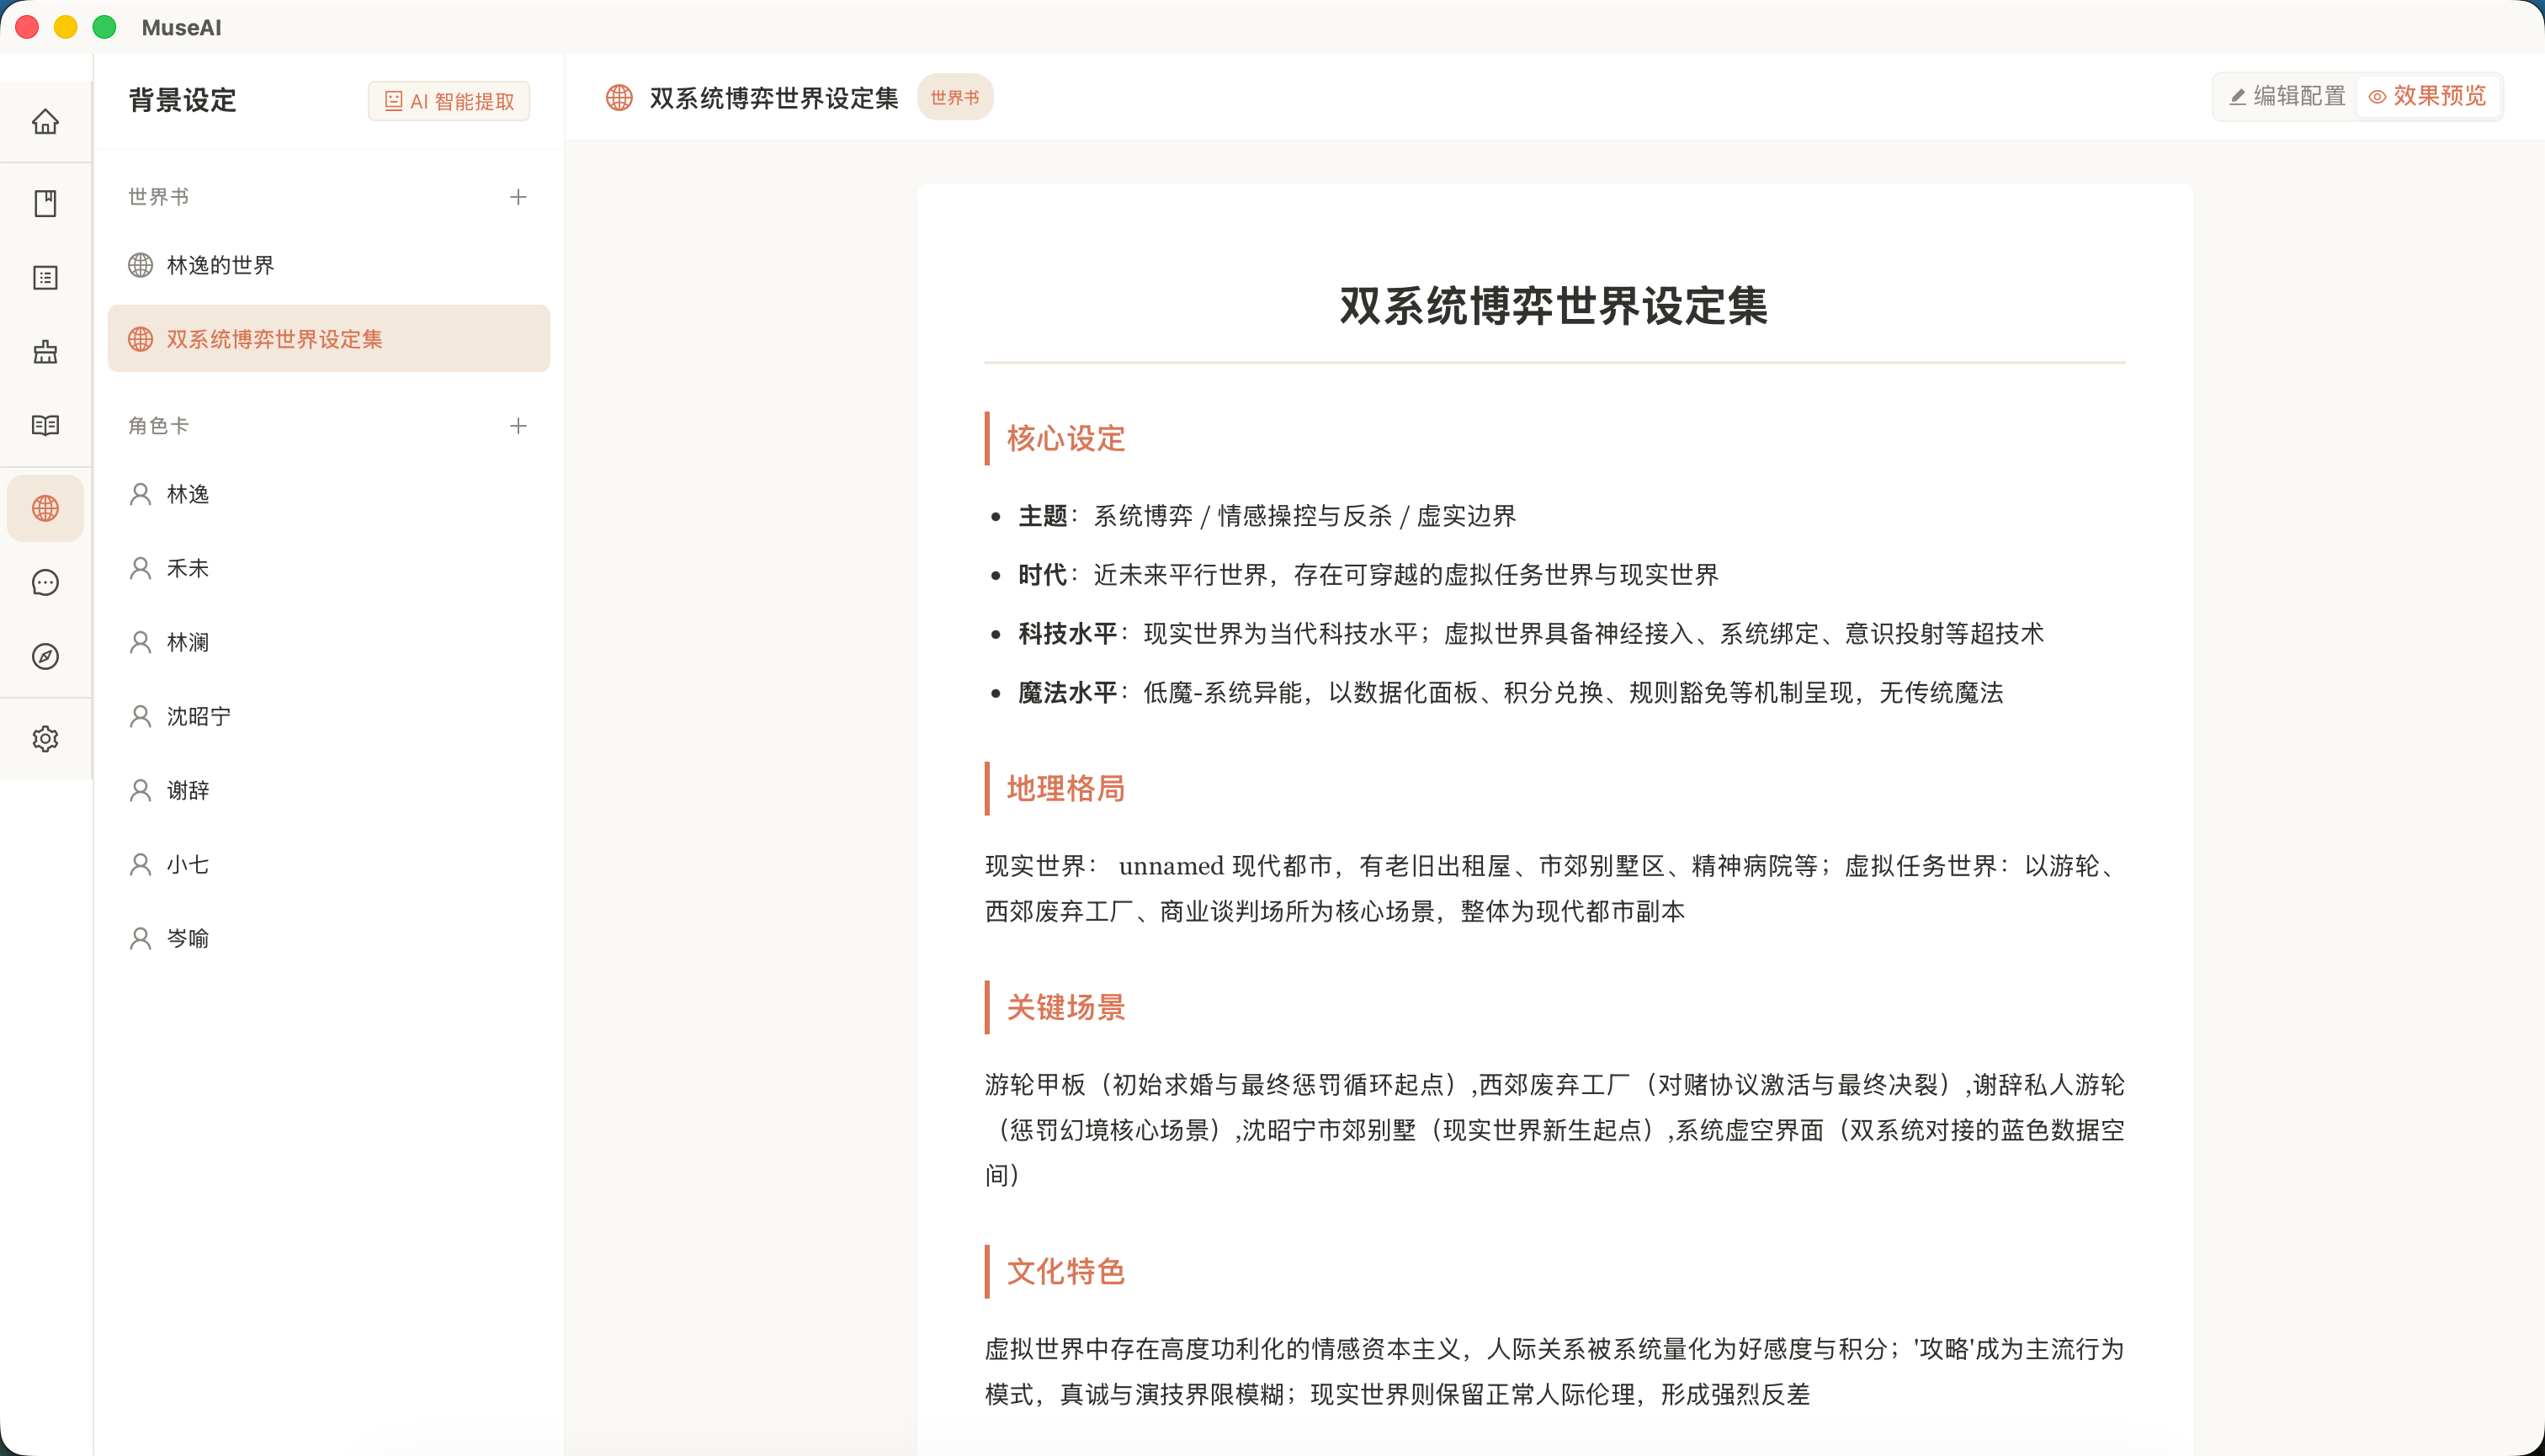Viewport: 2545px width, 1456px height.
Task: Open the settings gear icon
Action: pyautogui.click(x=45, y=739)
